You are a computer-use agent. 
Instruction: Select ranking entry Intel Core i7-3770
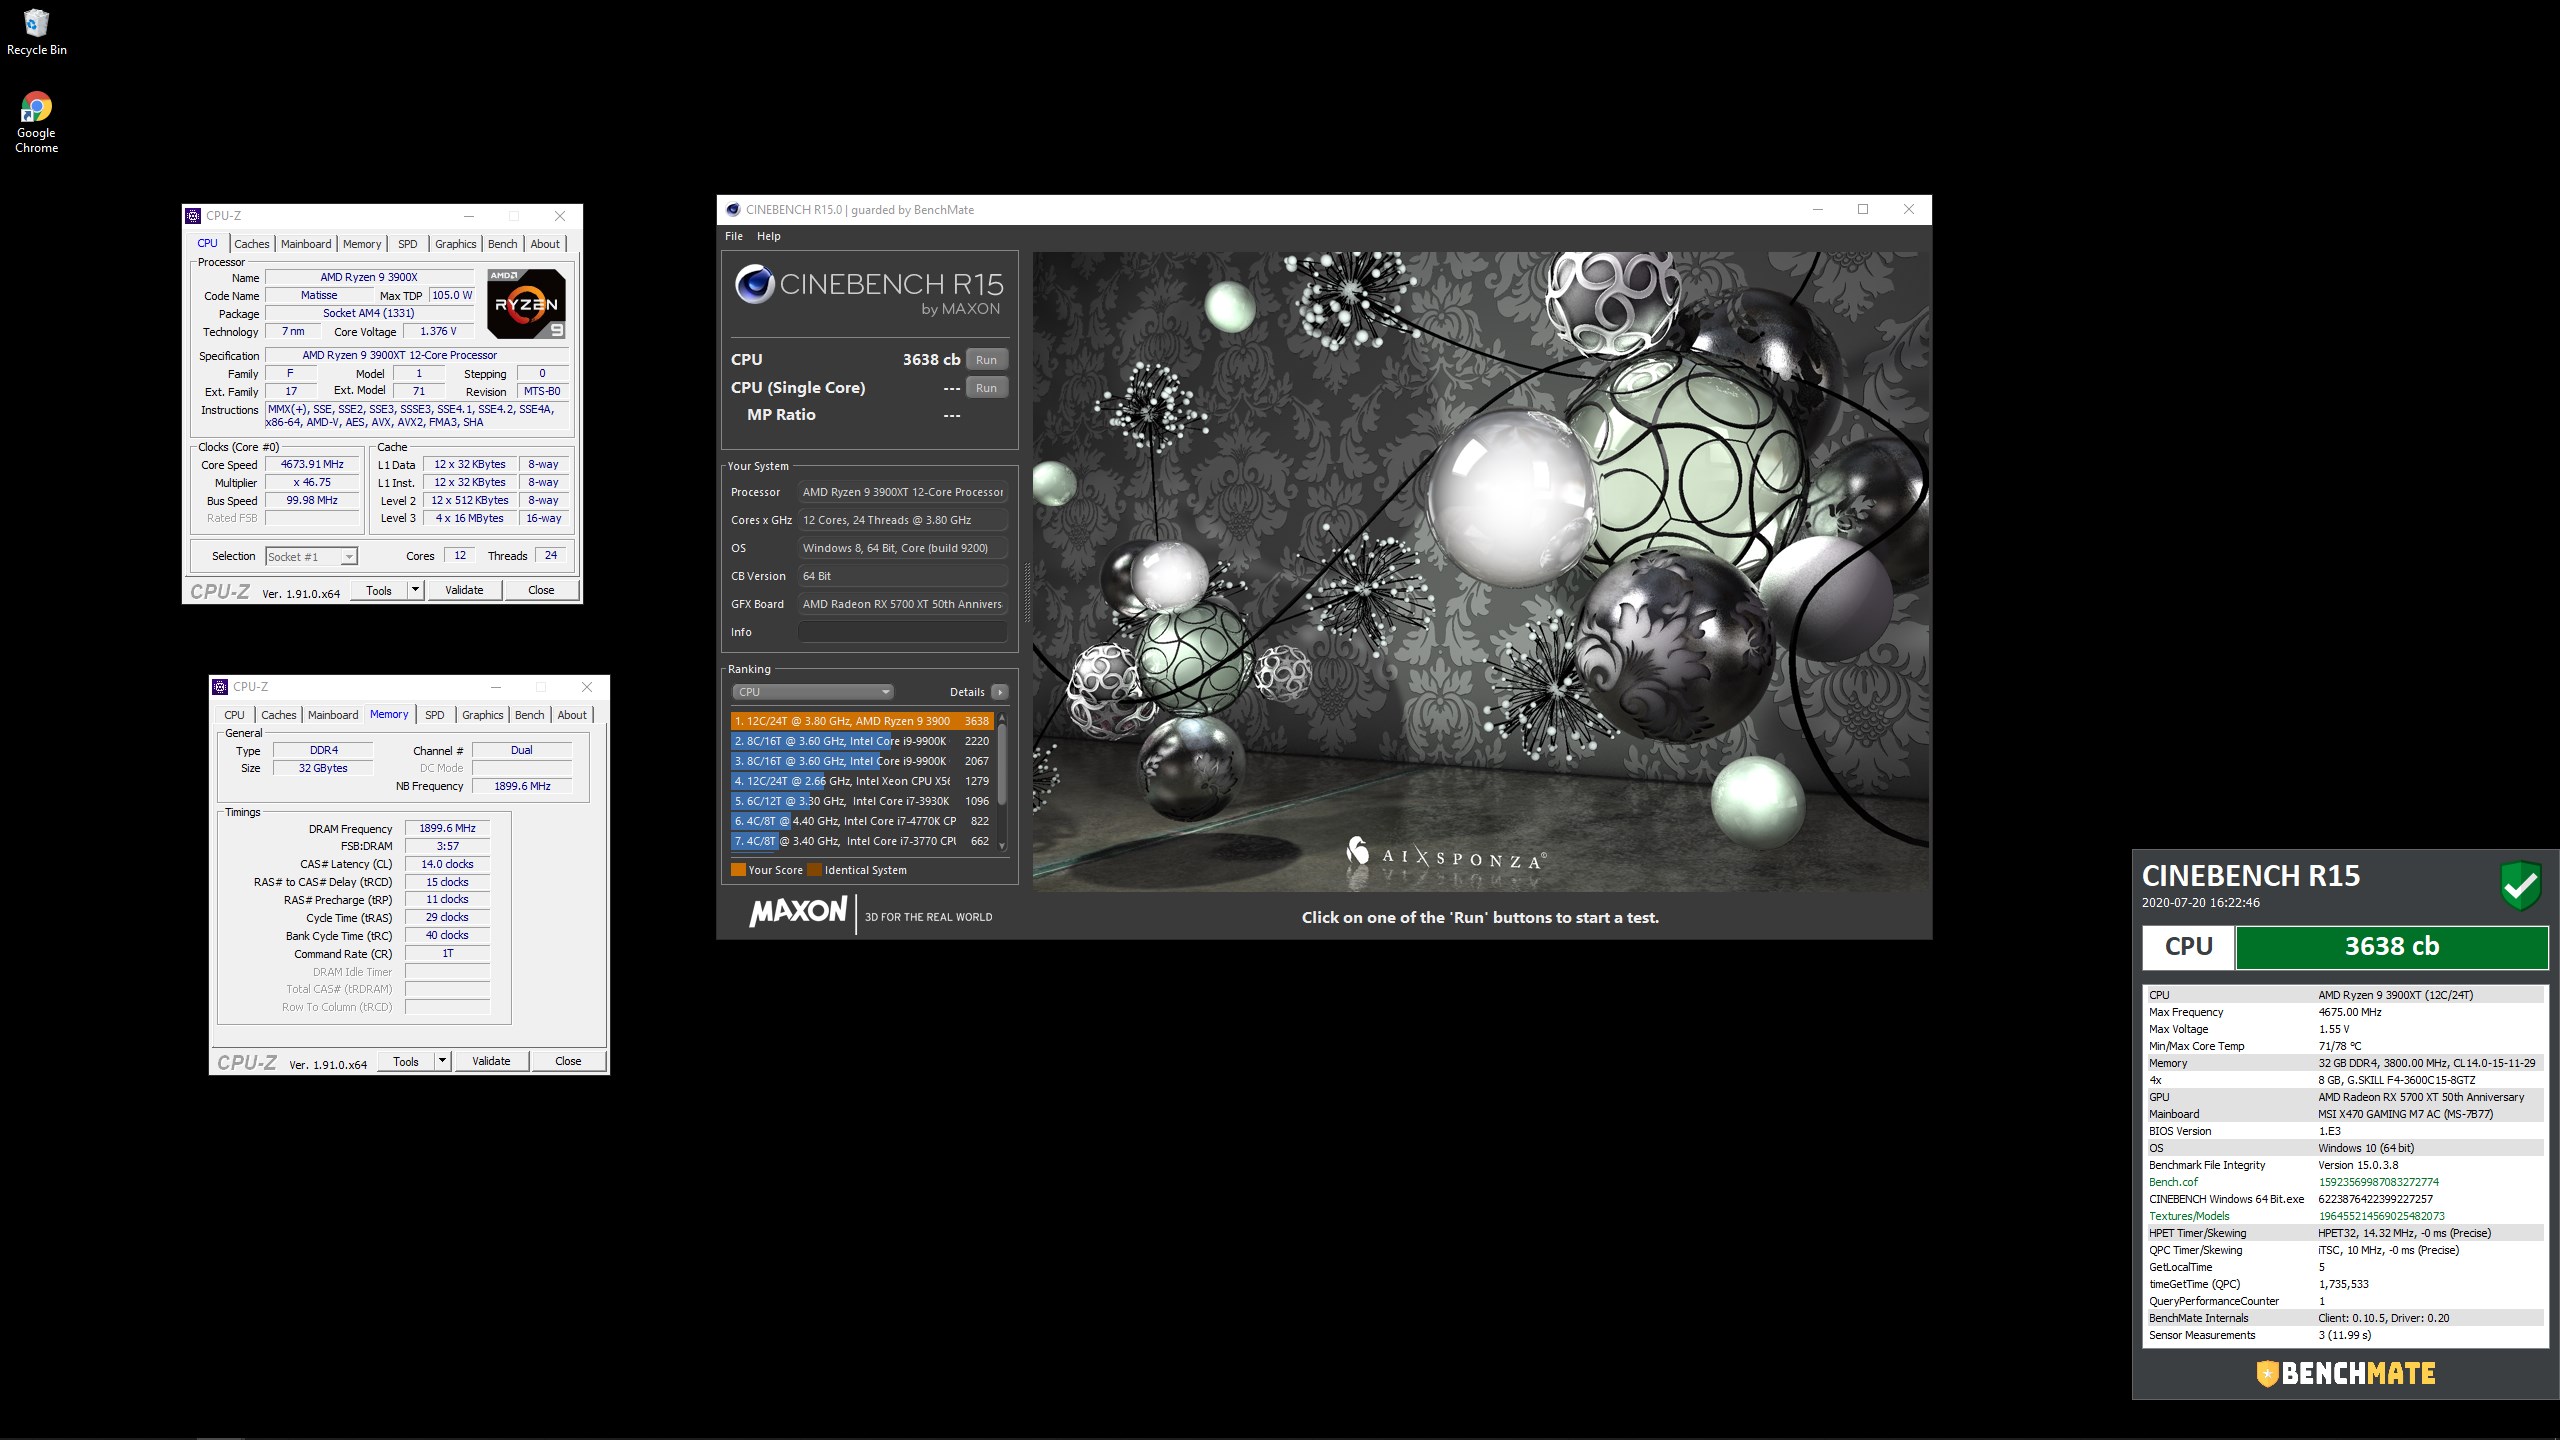[x=862, y=841]
